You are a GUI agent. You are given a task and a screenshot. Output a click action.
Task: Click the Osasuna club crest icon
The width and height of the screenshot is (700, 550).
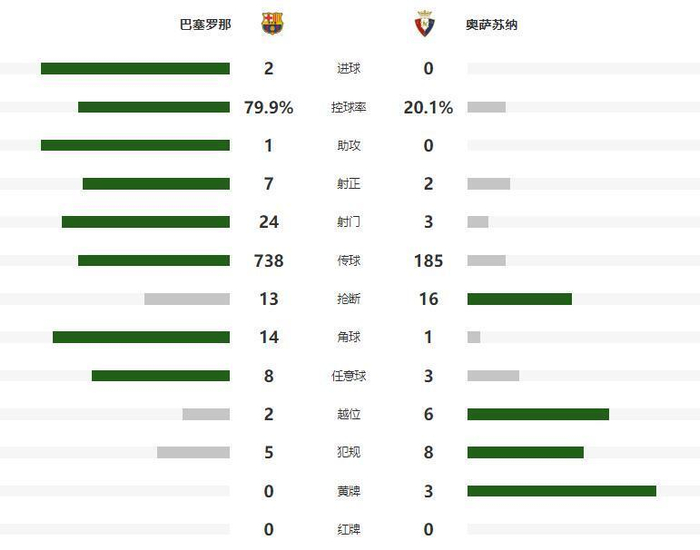(425, 23)
